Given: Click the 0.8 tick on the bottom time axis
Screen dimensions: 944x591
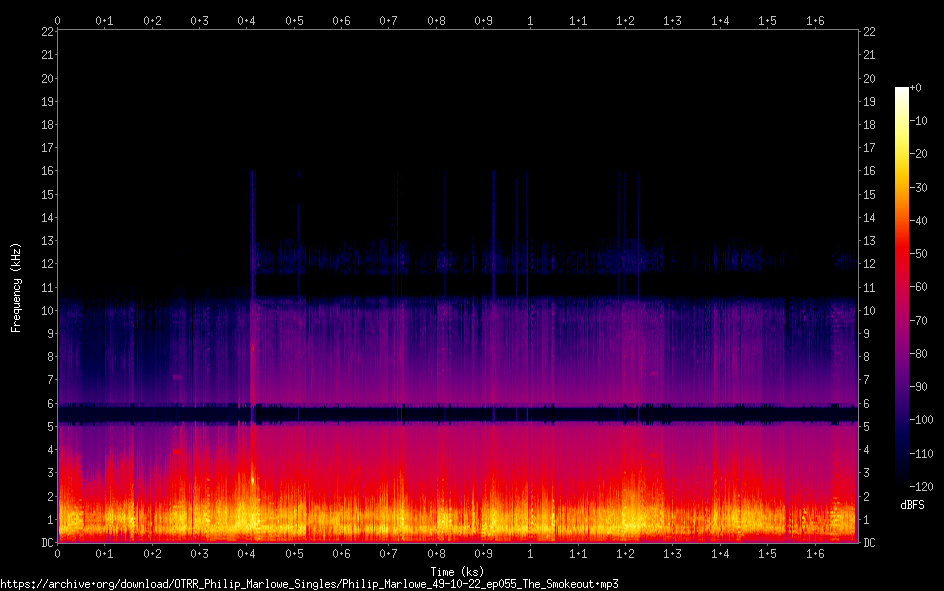Looking at the screenshot, I should 436,553.
